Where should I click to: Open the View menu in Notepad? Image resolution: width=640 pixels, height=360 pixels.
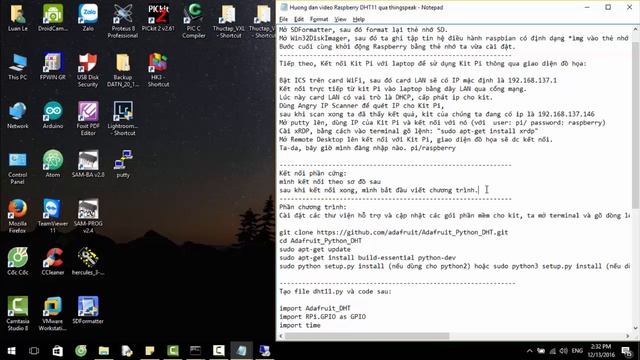340,19
